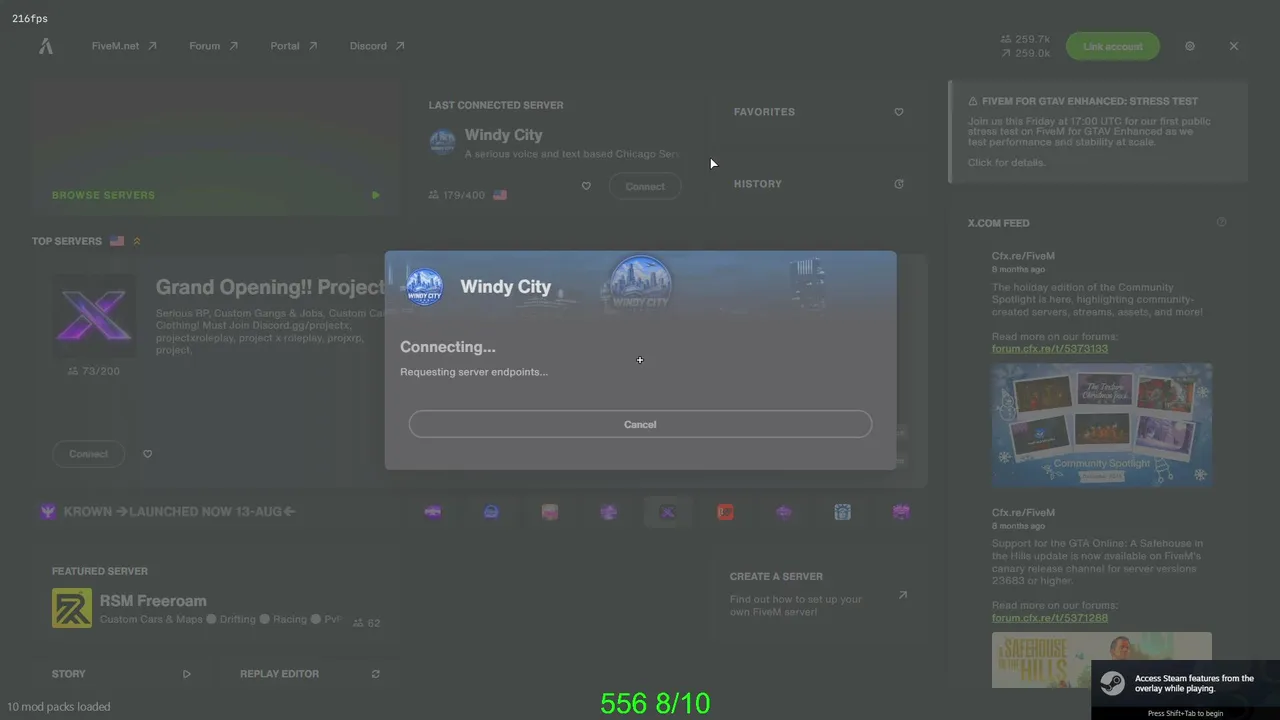
Task: Connect to the Grand Opening Project X server
Action: point(89,454)
